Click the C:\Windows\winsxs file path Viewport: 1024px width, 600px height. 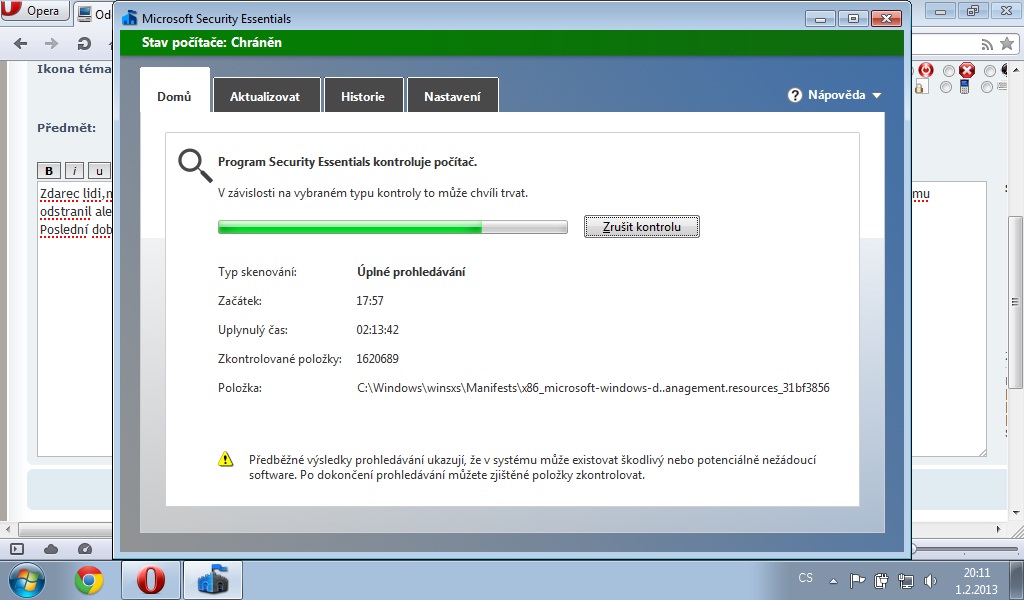[593, 388]
